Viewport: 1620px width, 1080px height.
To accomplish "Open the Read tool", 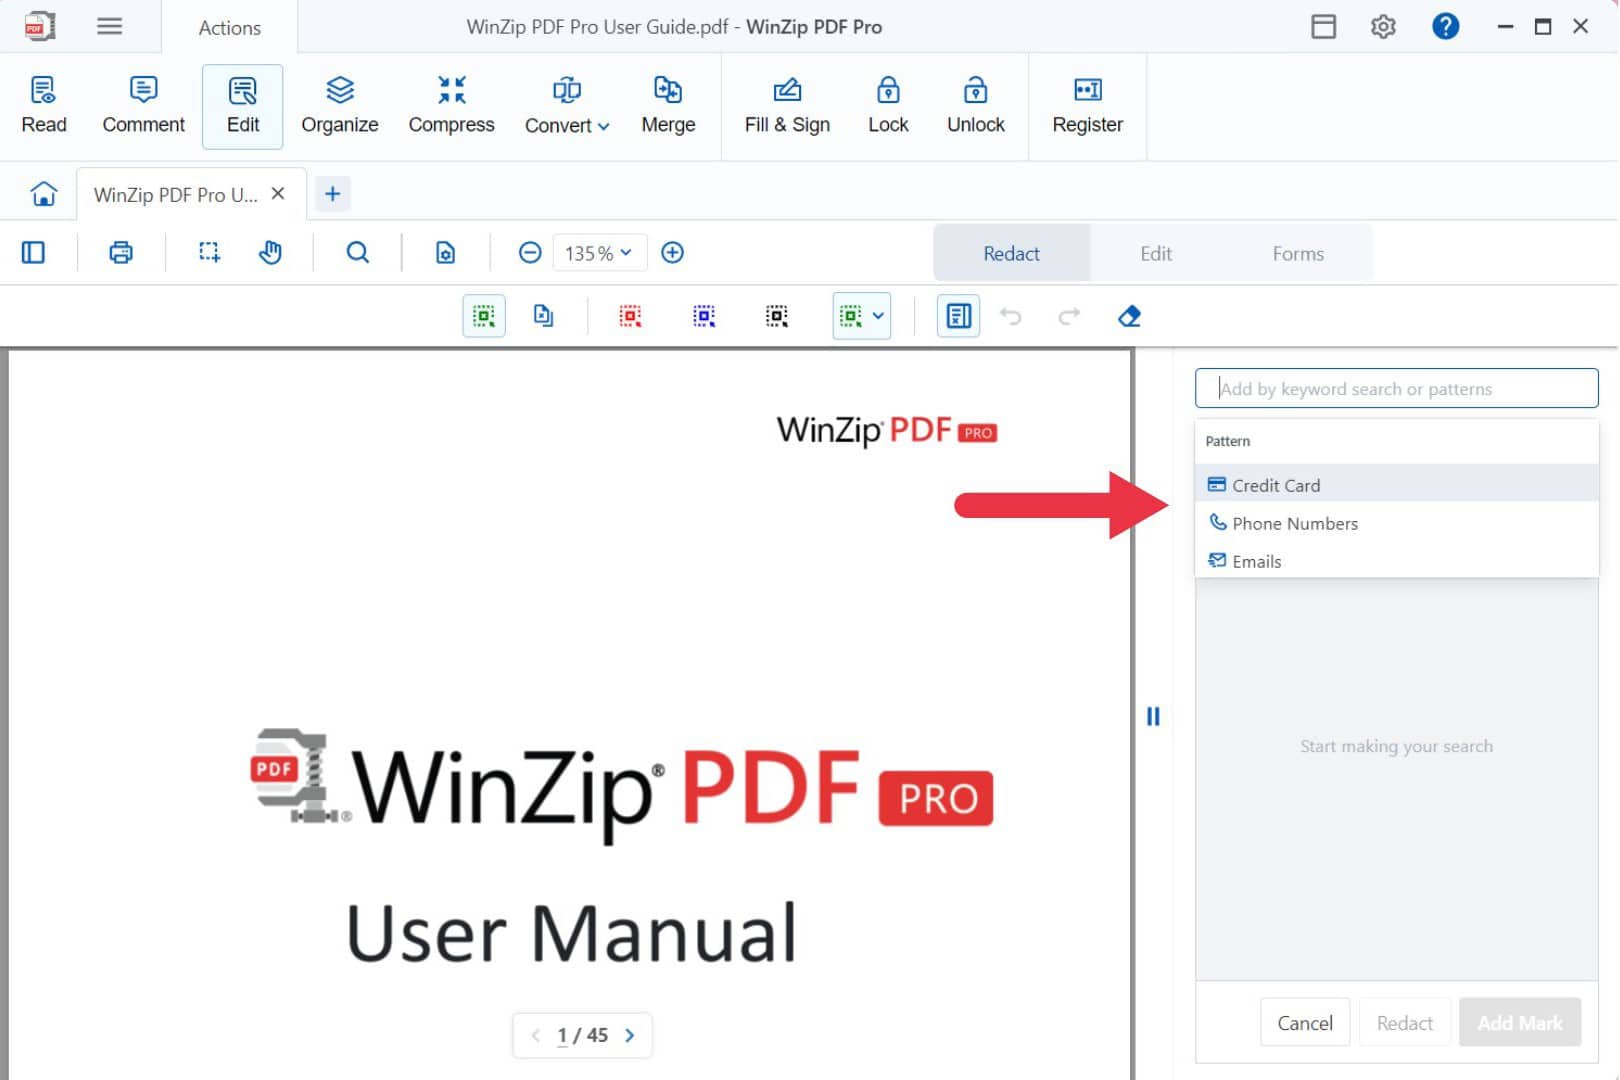I will [x=44, y=106].
